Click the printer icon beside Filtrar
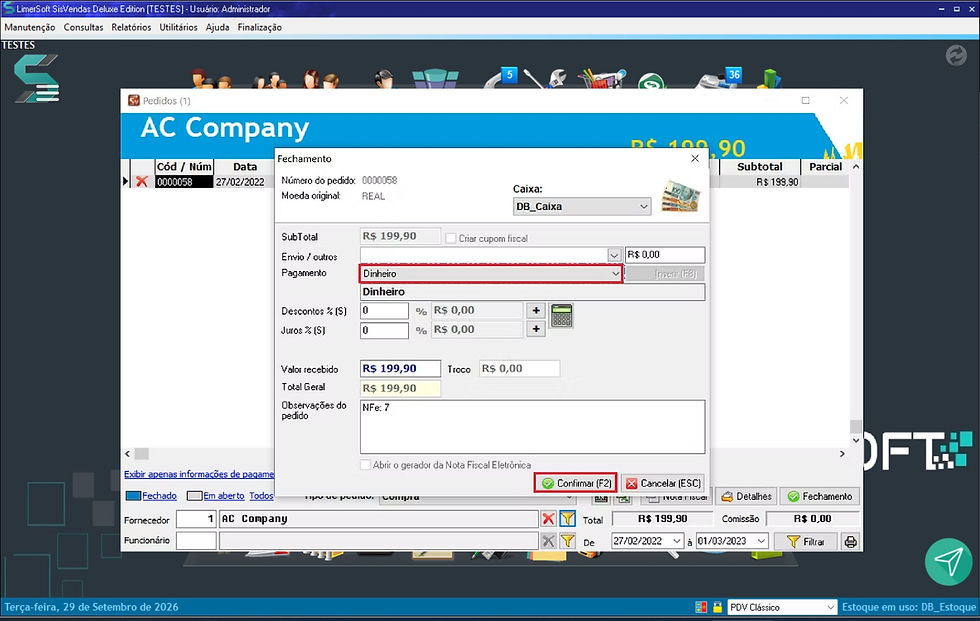980x621 pixels. (x=850, y=542)
